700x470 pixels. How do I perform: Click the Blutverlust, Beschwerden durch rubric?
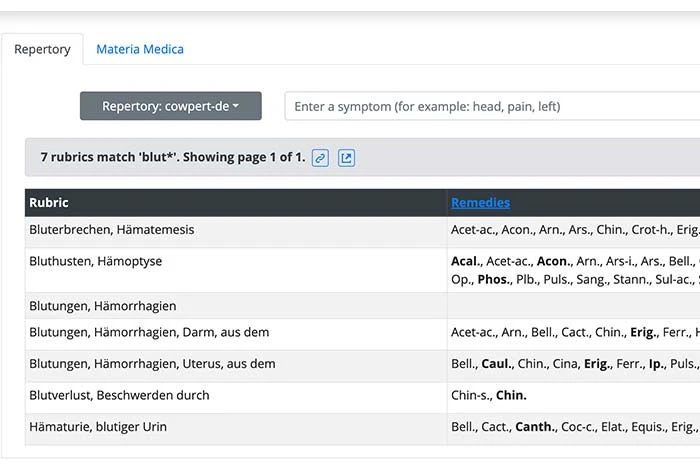[120, 395]
